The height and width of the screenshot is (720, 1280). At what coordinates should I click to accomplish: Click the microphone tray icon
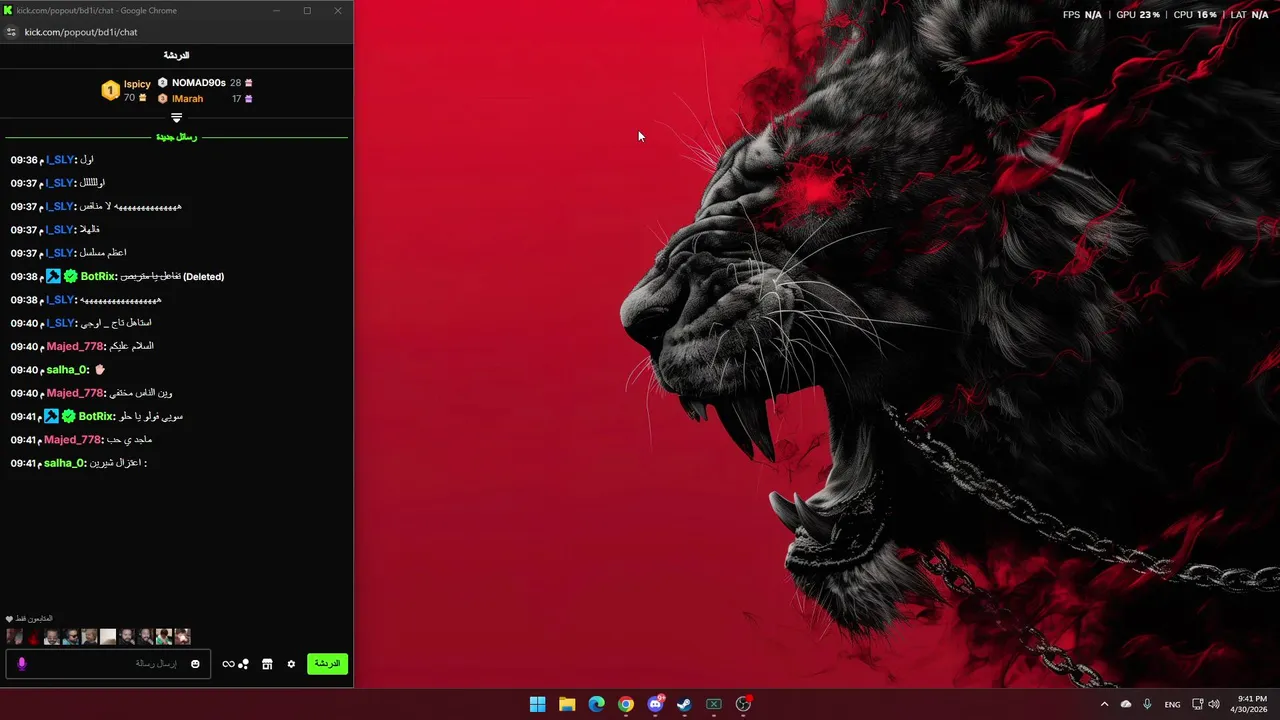(x=1147, y=704)
